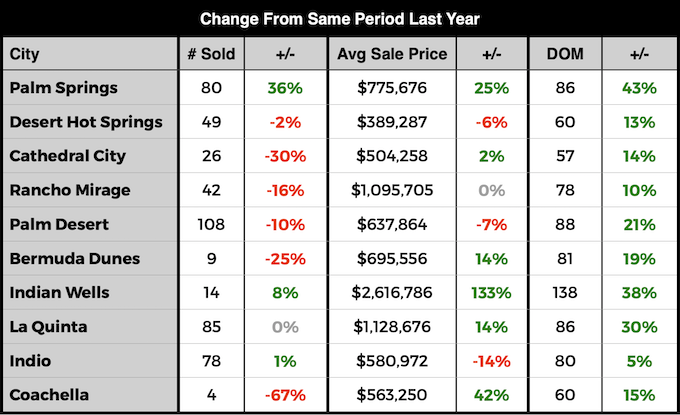Click the Rancho Mirage price $1,095,705
The image size is (680, 415).
[x=392, y=190]
